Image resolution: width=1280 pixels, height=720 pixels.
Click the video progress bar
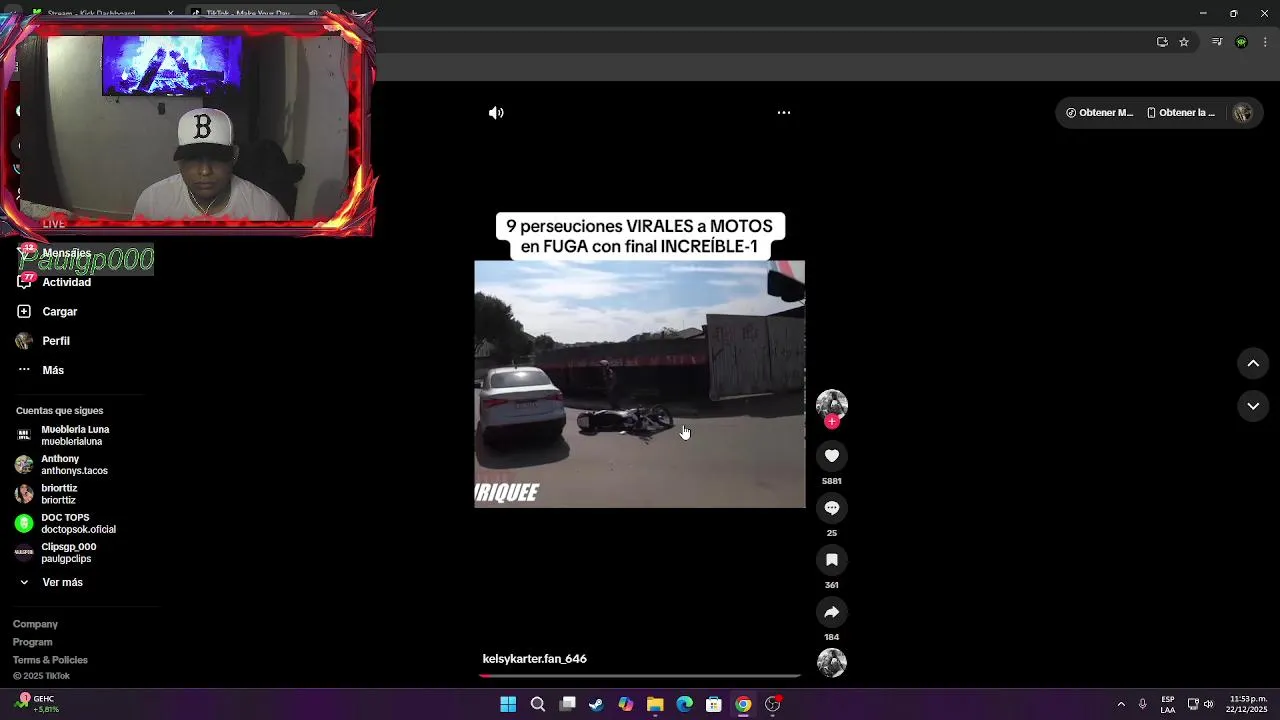(640, 676)
